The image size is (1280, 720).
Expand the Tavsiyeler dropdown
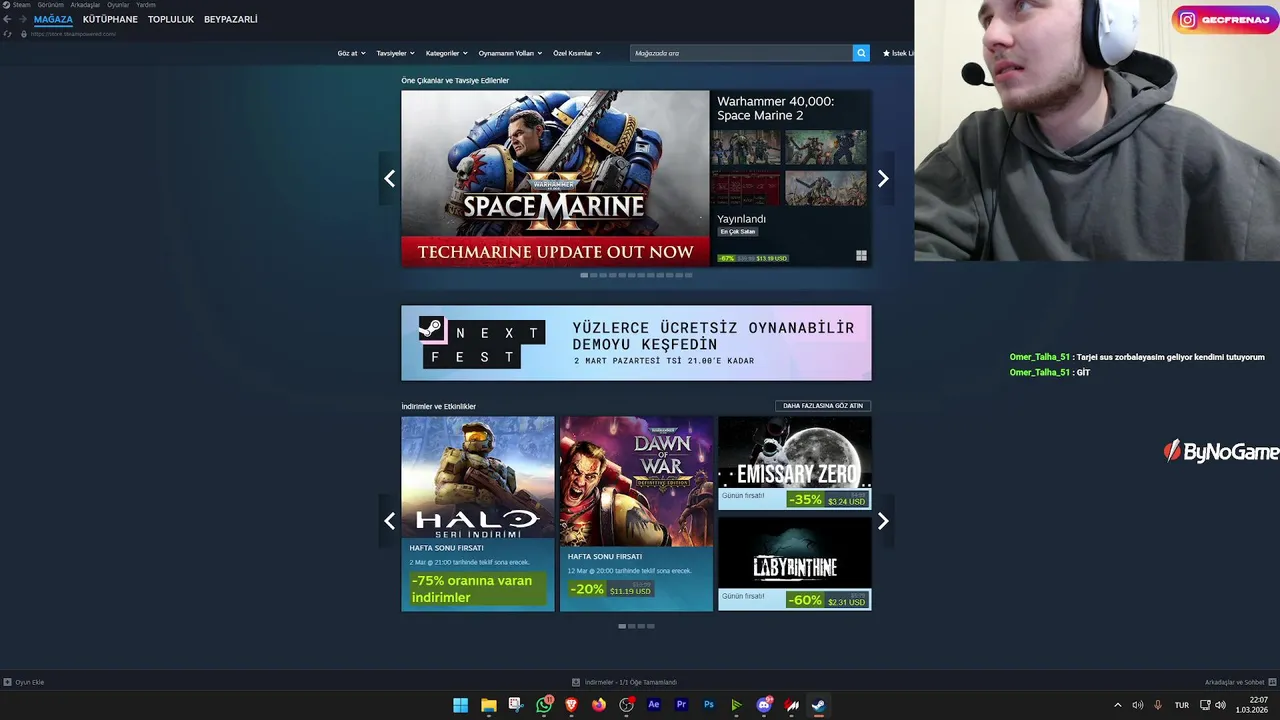click(x=395, y=53)
